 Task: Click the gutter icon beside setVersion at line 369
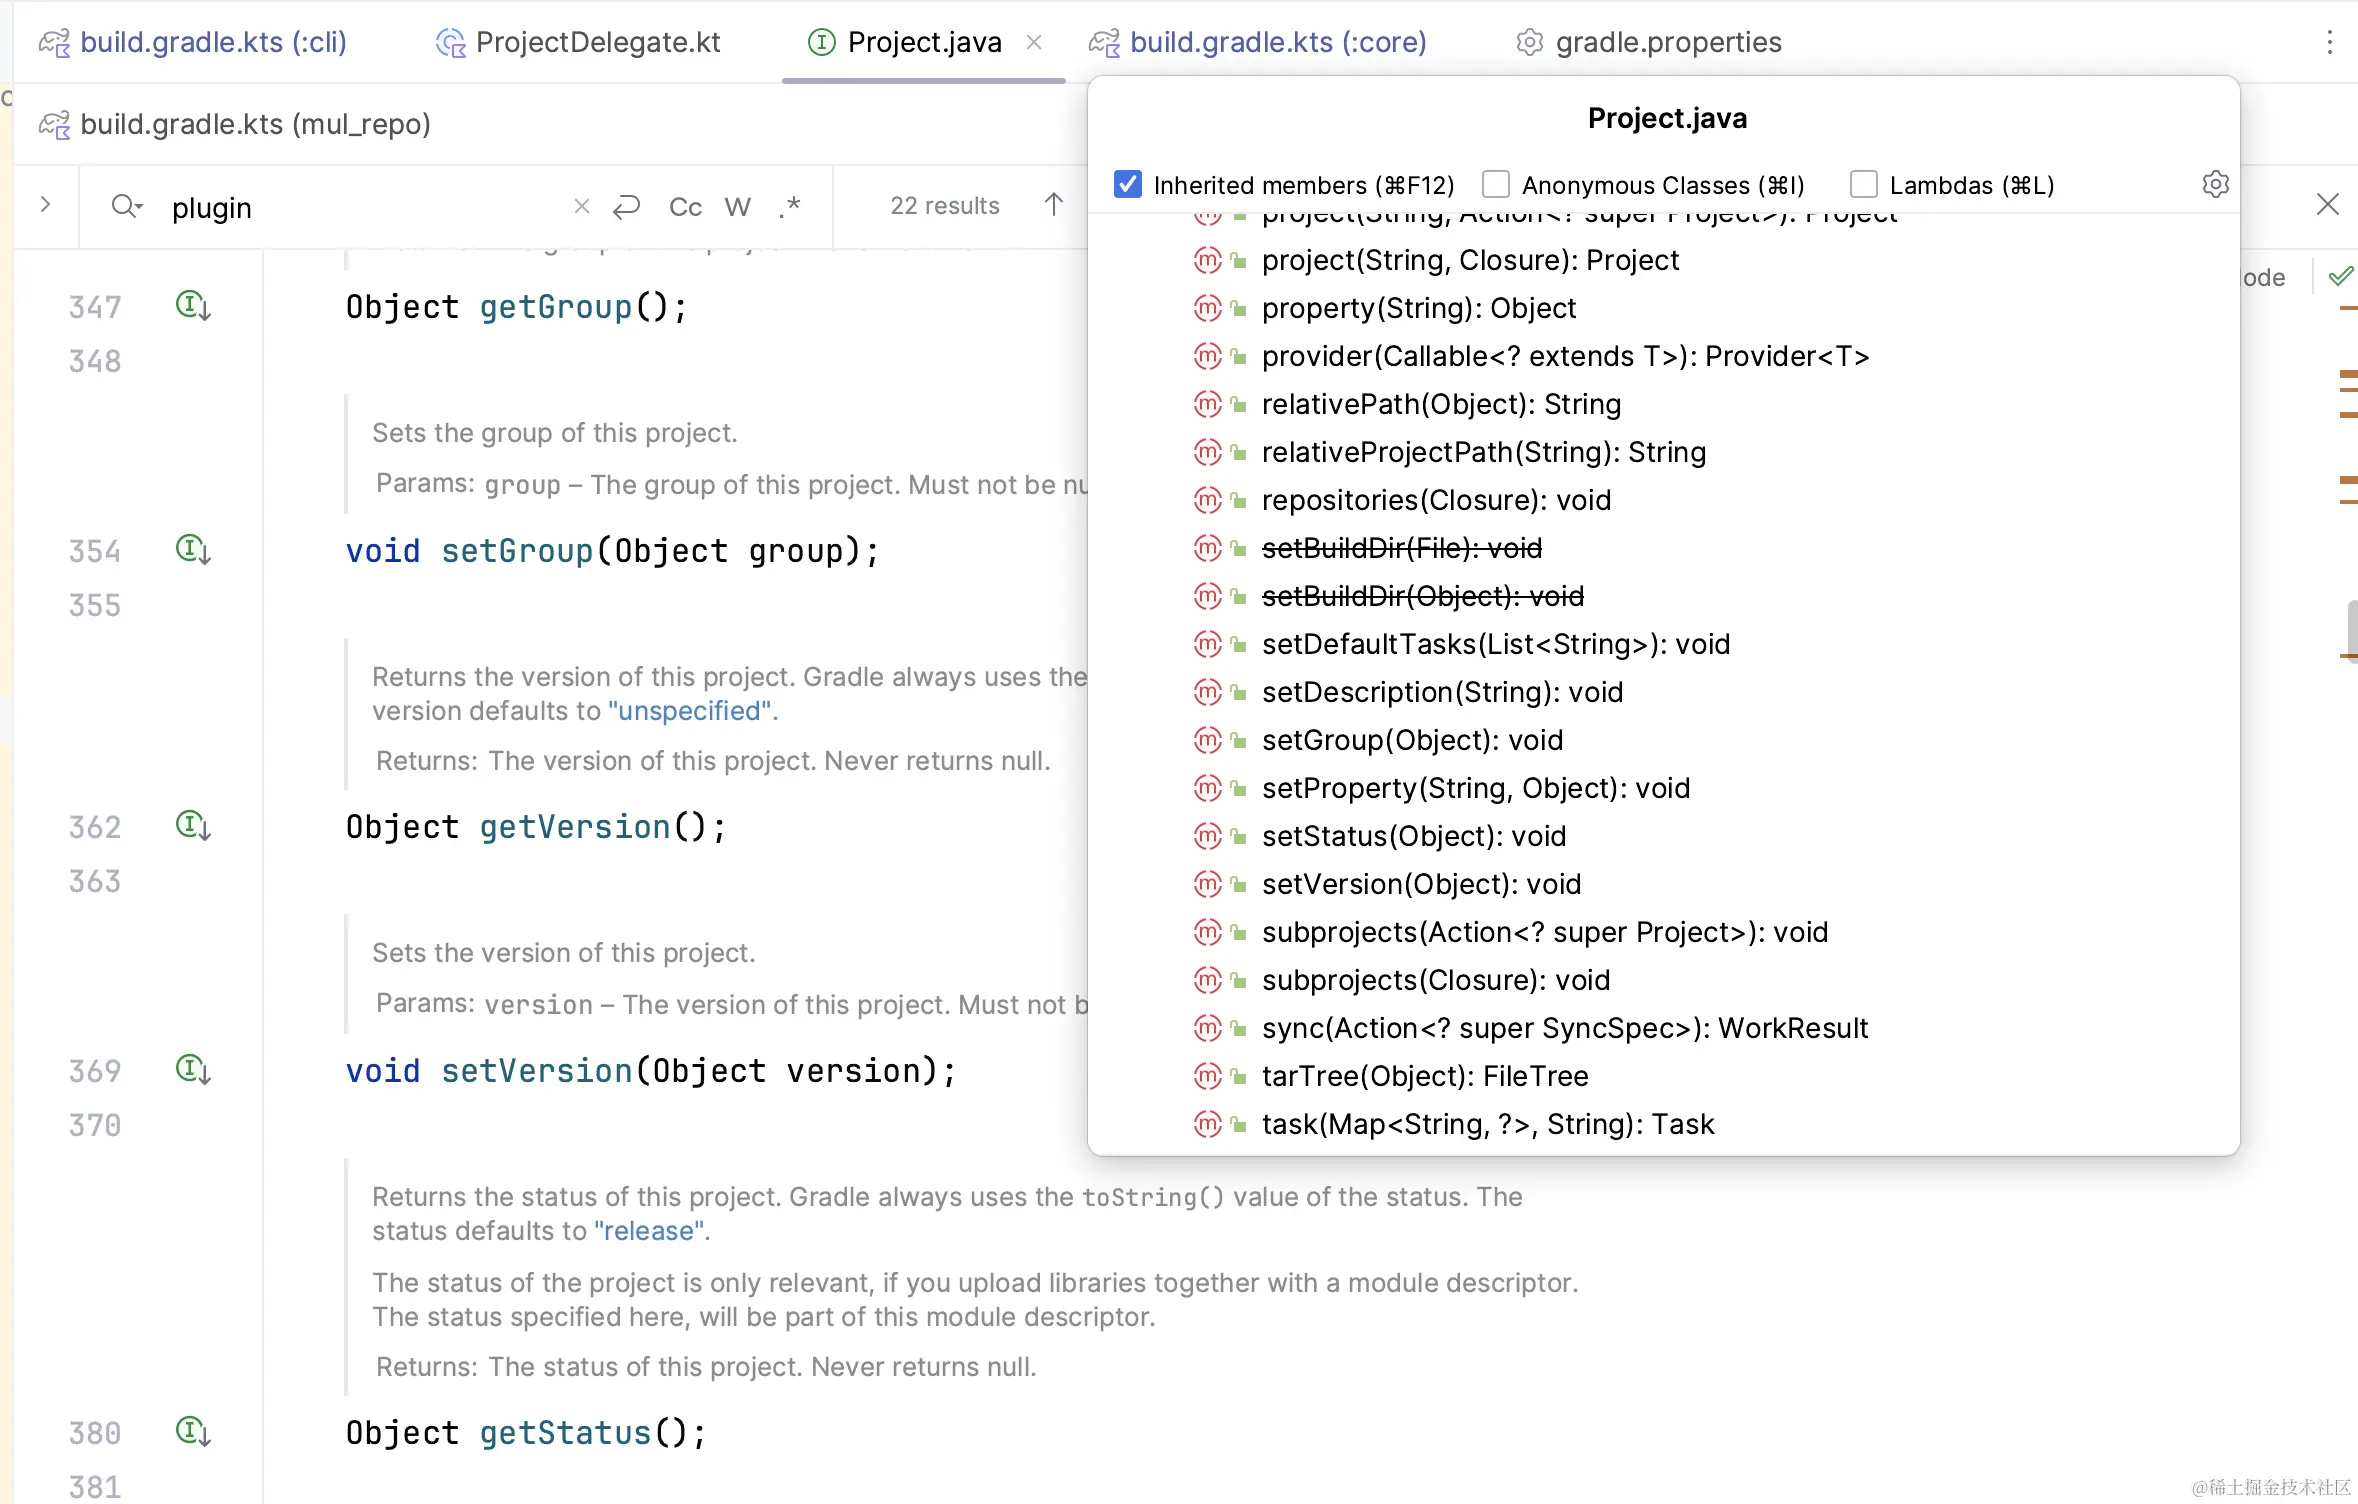(x=192, y=1070)
